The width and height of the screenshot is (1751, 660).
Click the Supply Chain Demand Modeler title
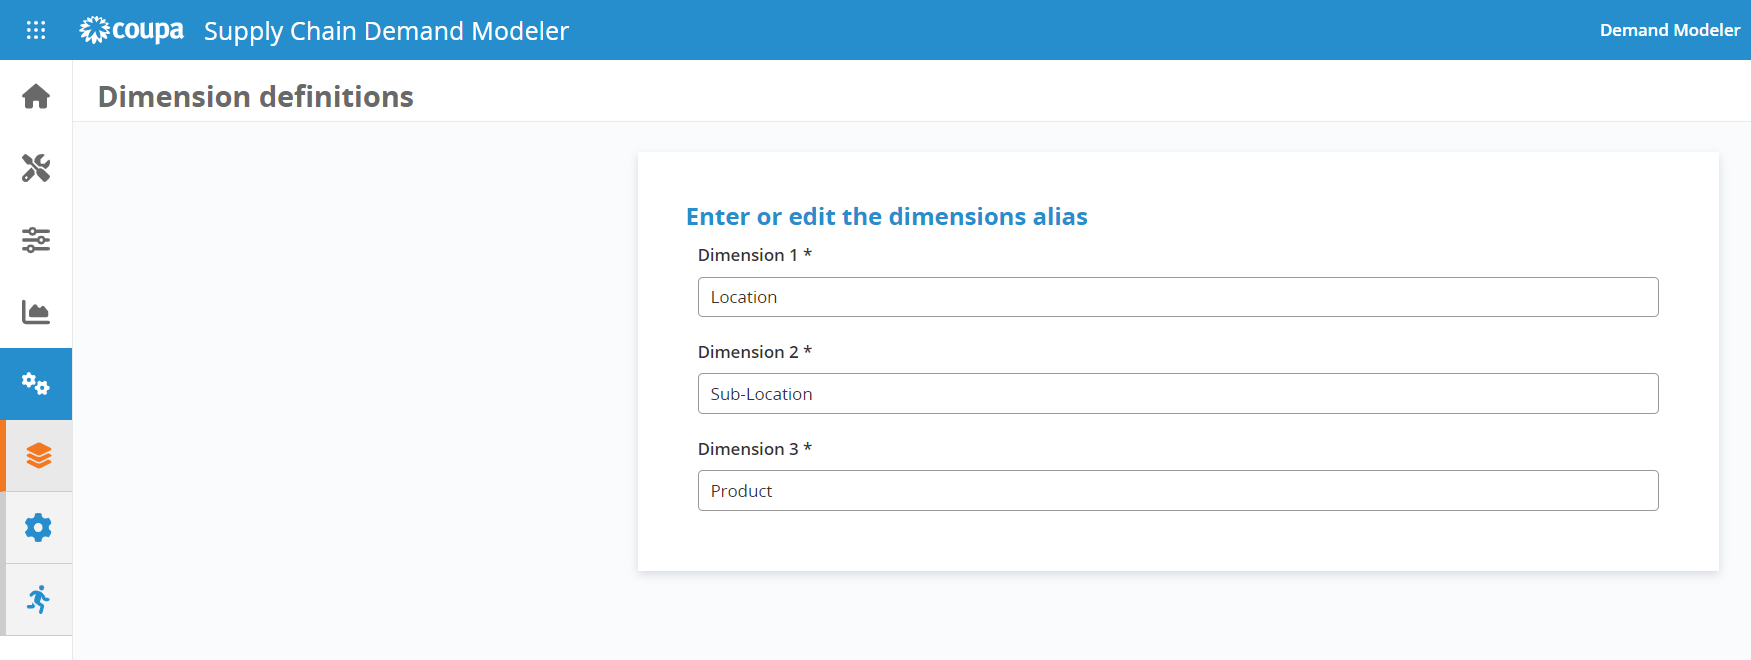[386, 31]
